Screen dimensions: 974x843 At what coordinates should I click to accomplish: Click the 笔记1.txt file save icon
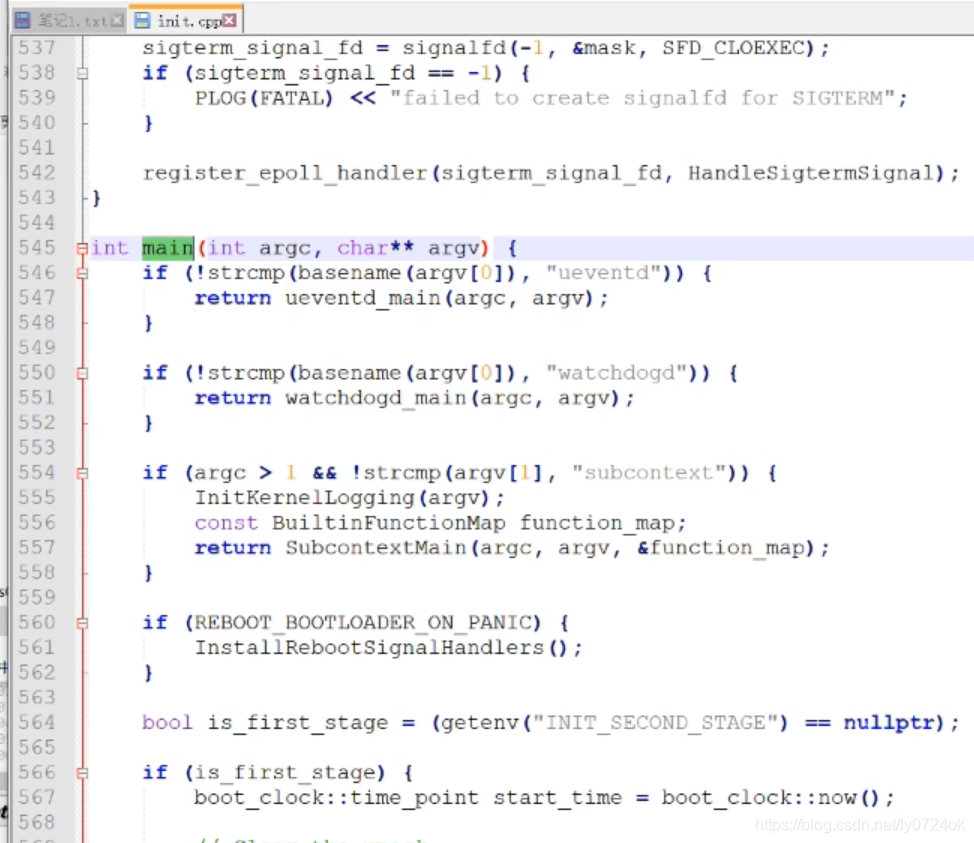(22, 21)
